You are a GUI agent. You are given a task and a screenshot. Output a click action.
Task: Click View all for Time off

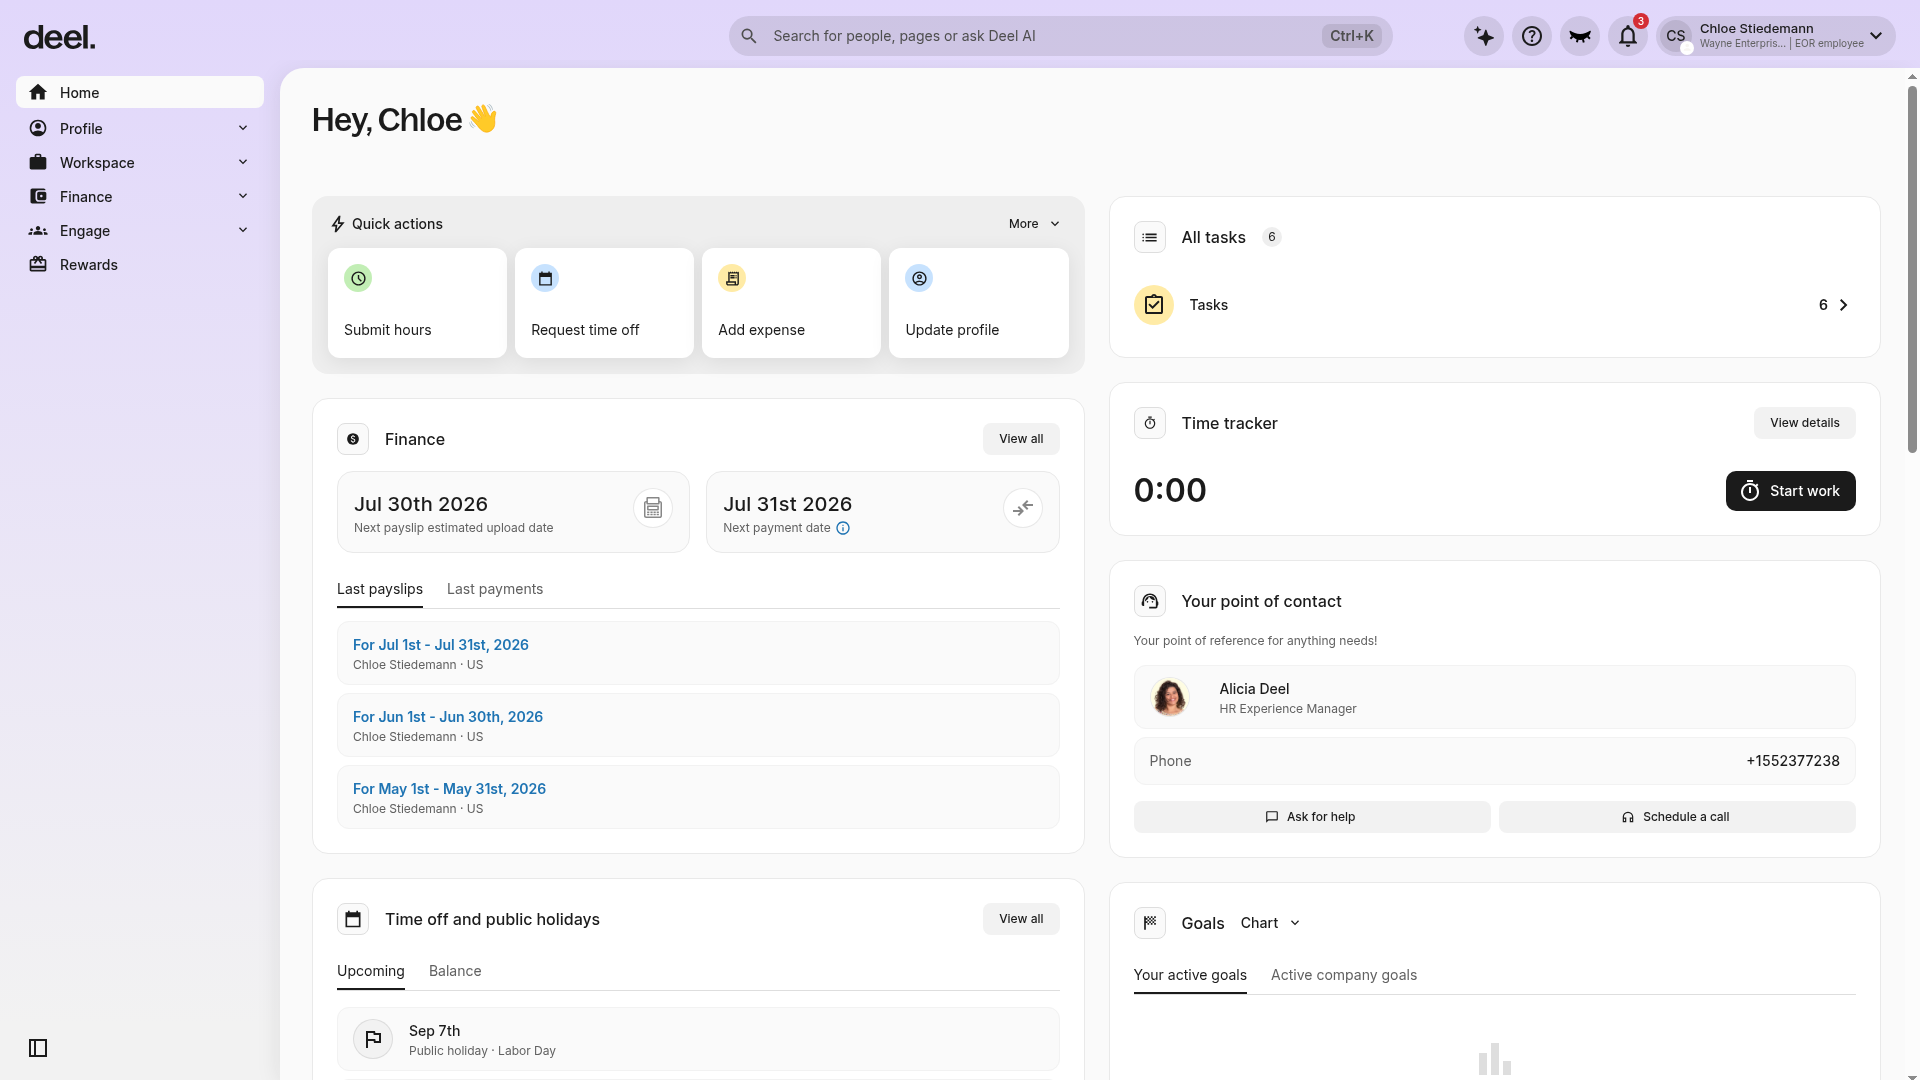pos(1021,919)
